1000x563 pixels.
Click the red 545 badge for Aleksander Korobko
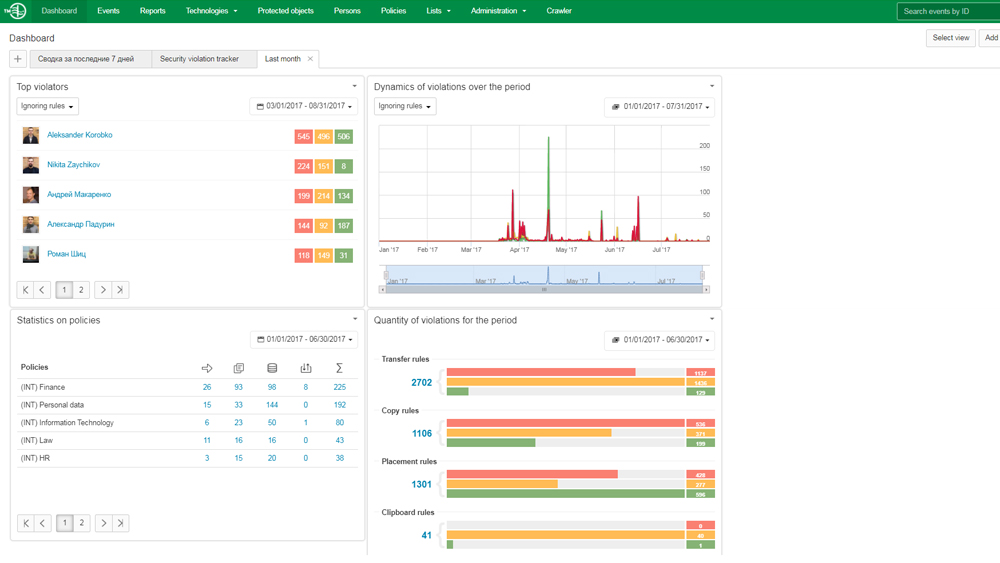point(304,136)
